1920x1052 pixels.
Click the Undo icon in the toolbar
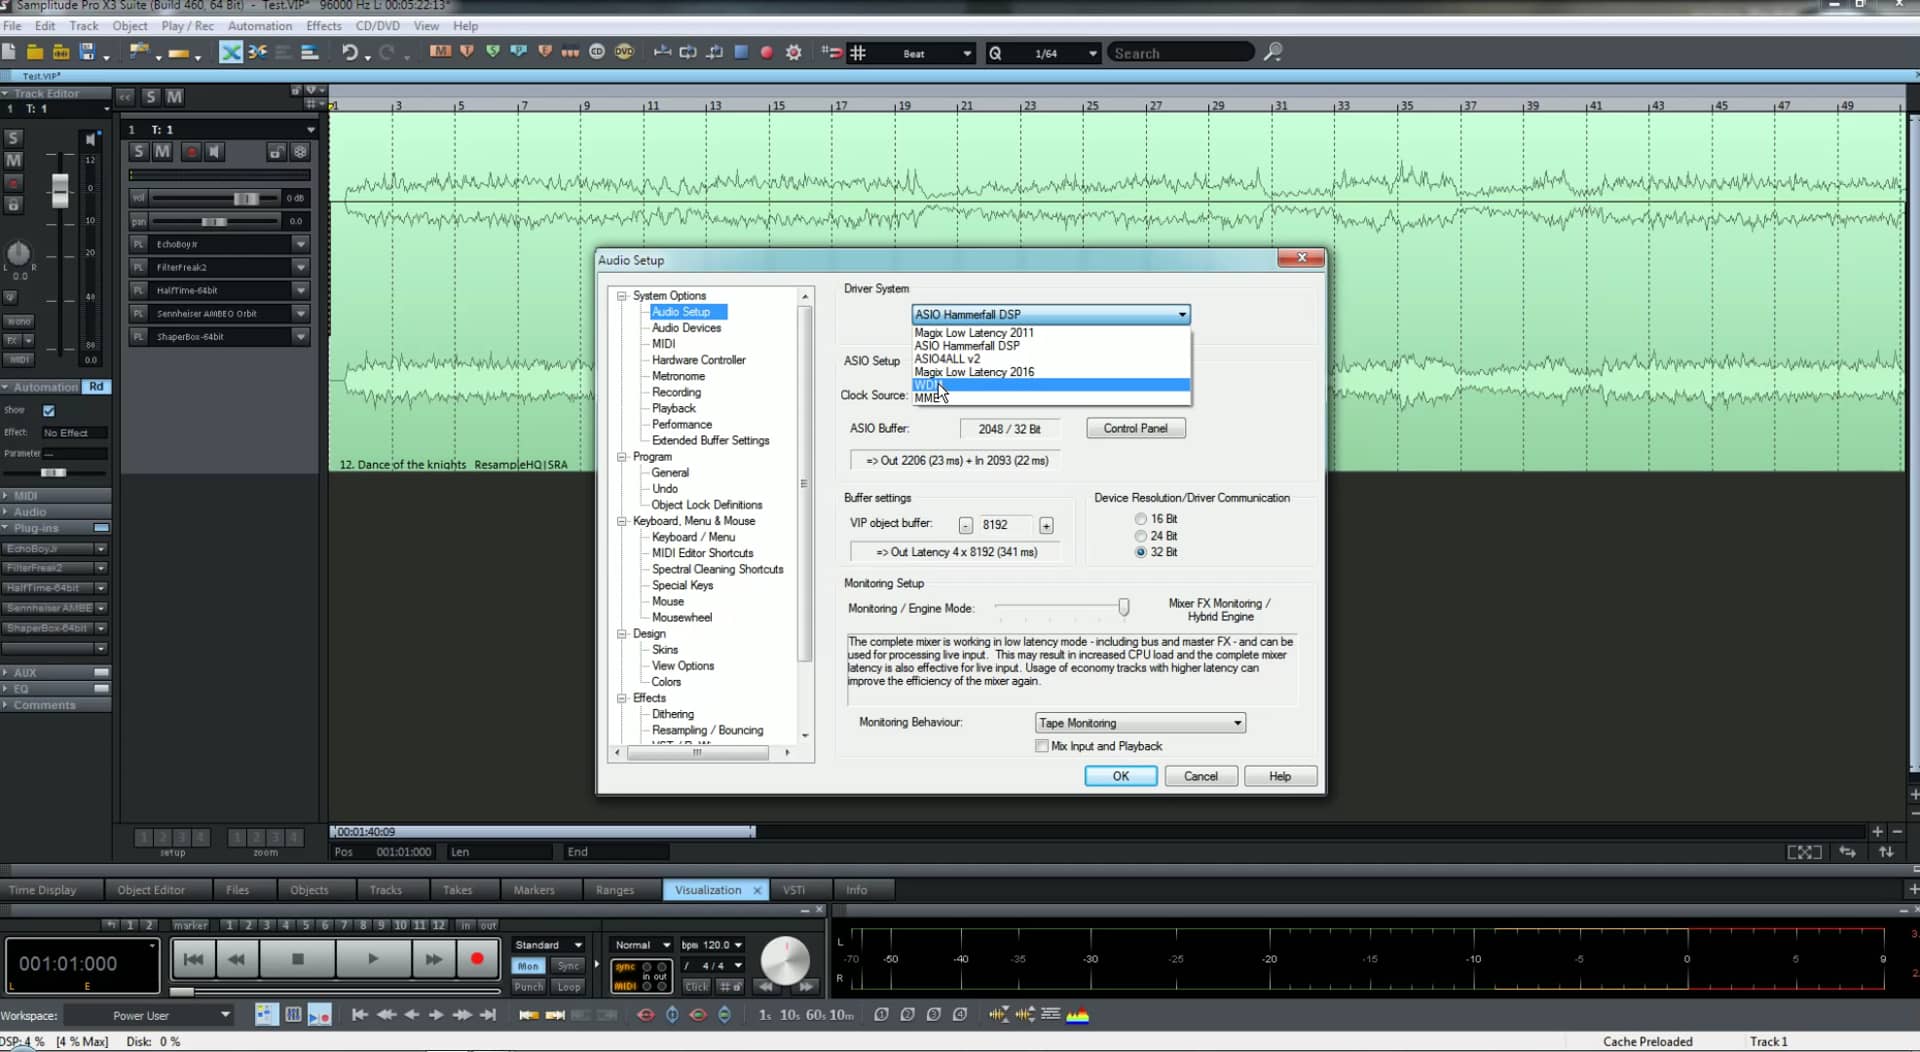(350, 52)
